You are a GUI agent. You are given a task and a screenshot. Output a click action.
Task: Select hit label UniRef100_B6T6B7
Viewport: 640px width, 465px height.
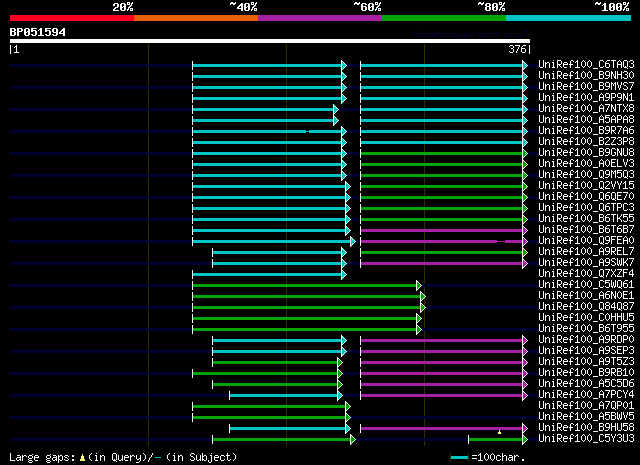pyautogui.click(x=586, y=230)
